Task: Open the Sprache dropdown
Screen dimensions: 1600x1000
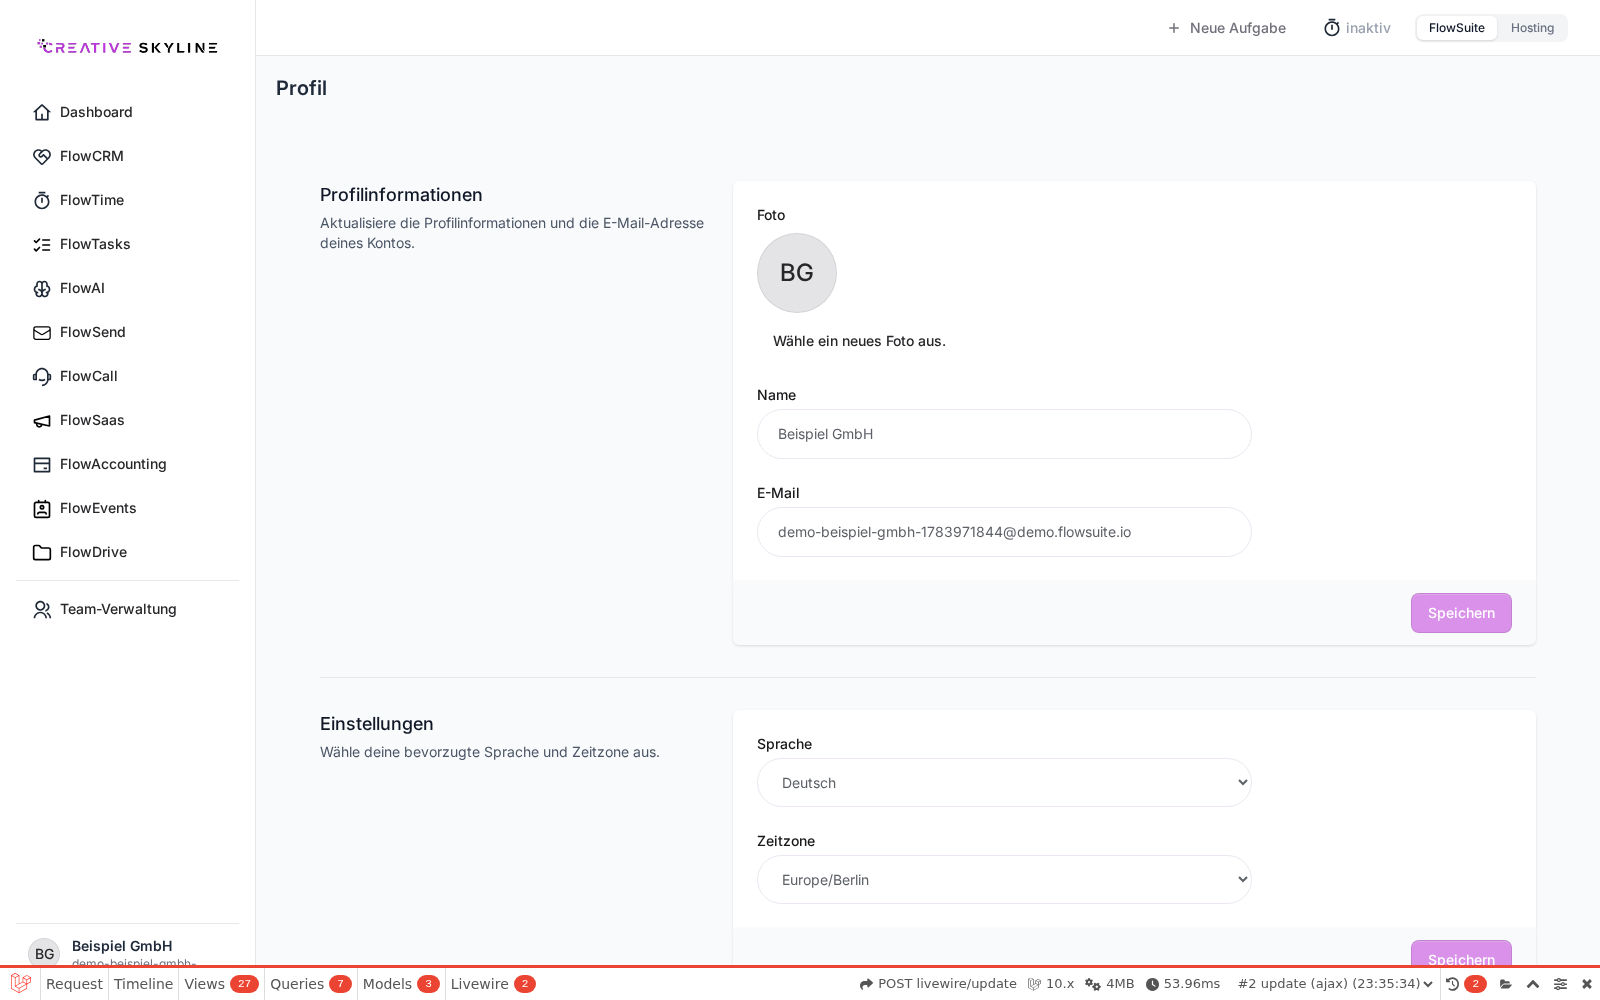Action: pos(1004,783)
